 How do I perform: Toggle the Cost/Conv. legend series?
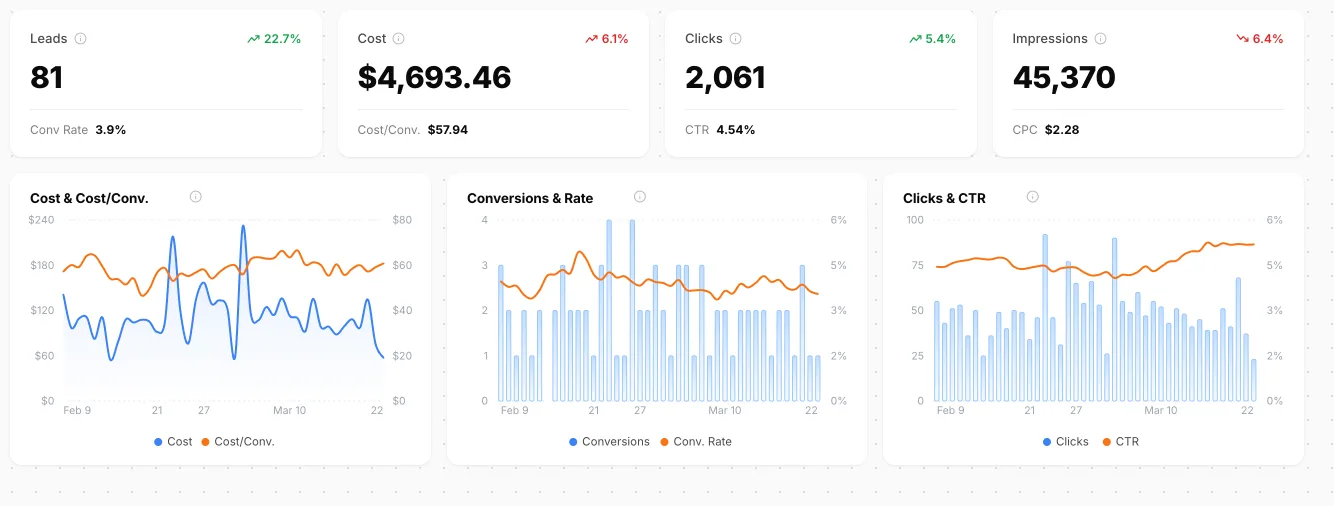(x=238, y=441)
